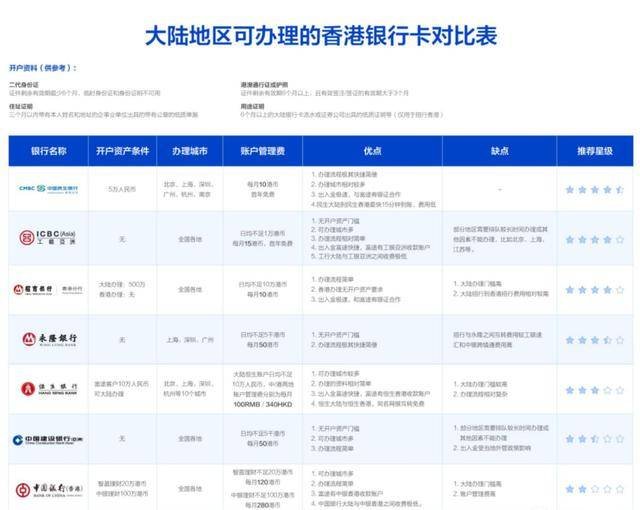Image resolution: width=640 pixels, height=510 pixels.
Task: Click the 开户资产条件 column header
Action: tap(122, 151)
